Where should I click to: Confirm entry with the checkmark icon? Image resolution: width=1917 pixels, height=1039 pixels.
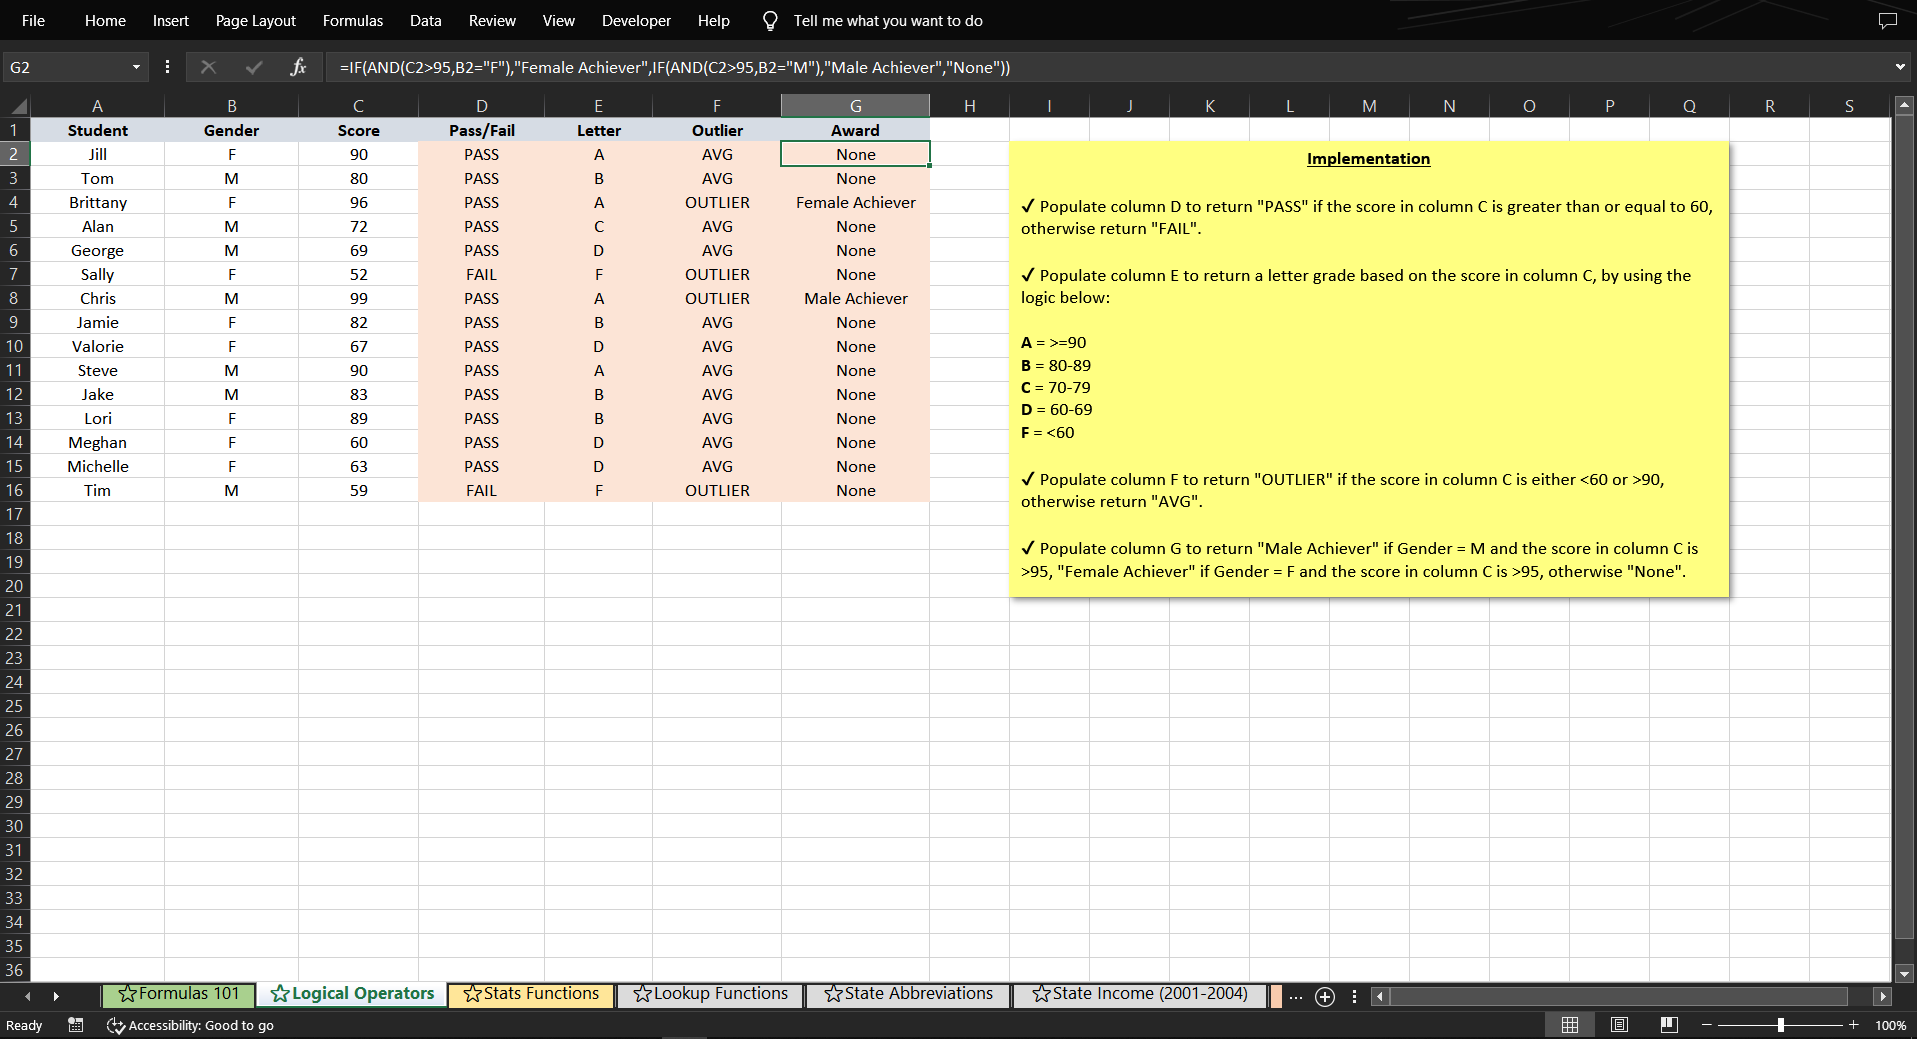coord(253,67)
